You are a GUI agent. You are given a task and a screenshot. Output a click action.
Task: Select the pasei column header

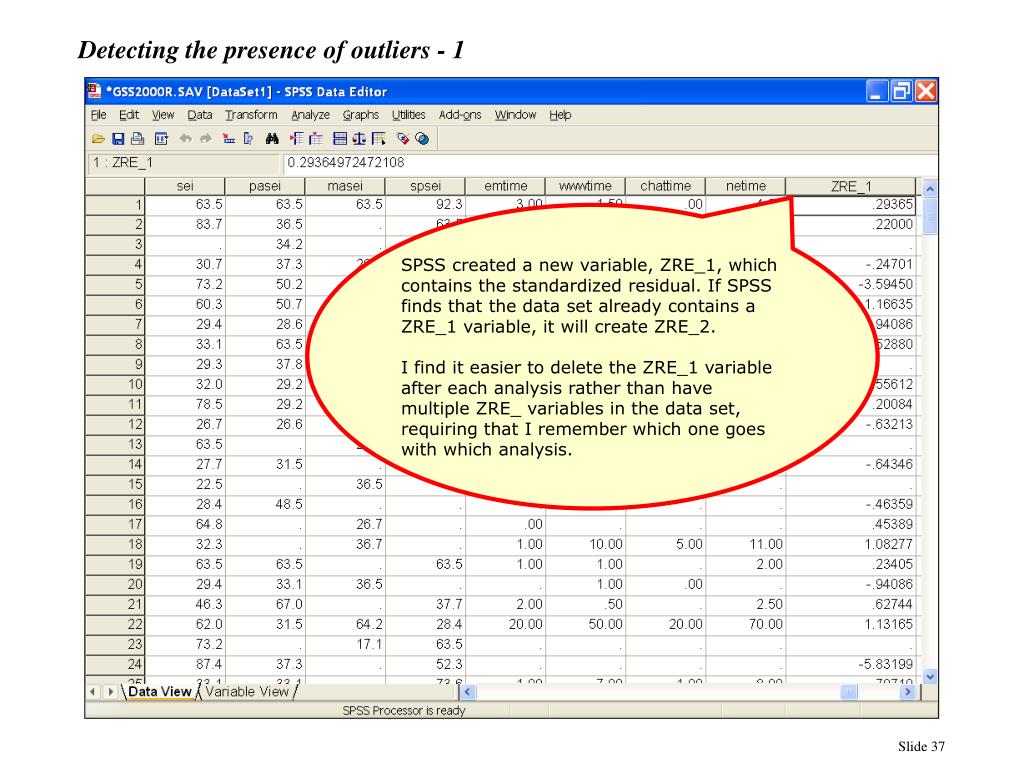(x=265, y=186)
